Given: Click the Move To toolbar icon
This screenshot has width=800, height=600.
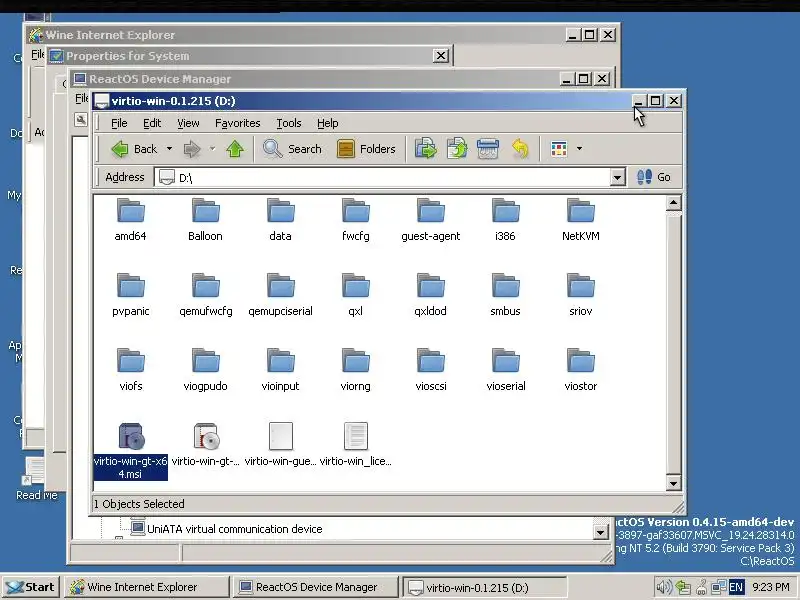Looking at the screenshot, I should tap(426, 149).
